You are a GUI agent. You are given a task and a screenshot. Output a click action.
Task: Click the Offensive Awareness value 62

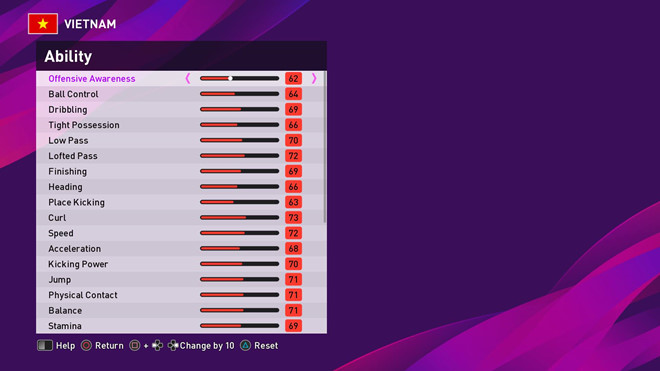pyautogui.click(x=293, y=78)
